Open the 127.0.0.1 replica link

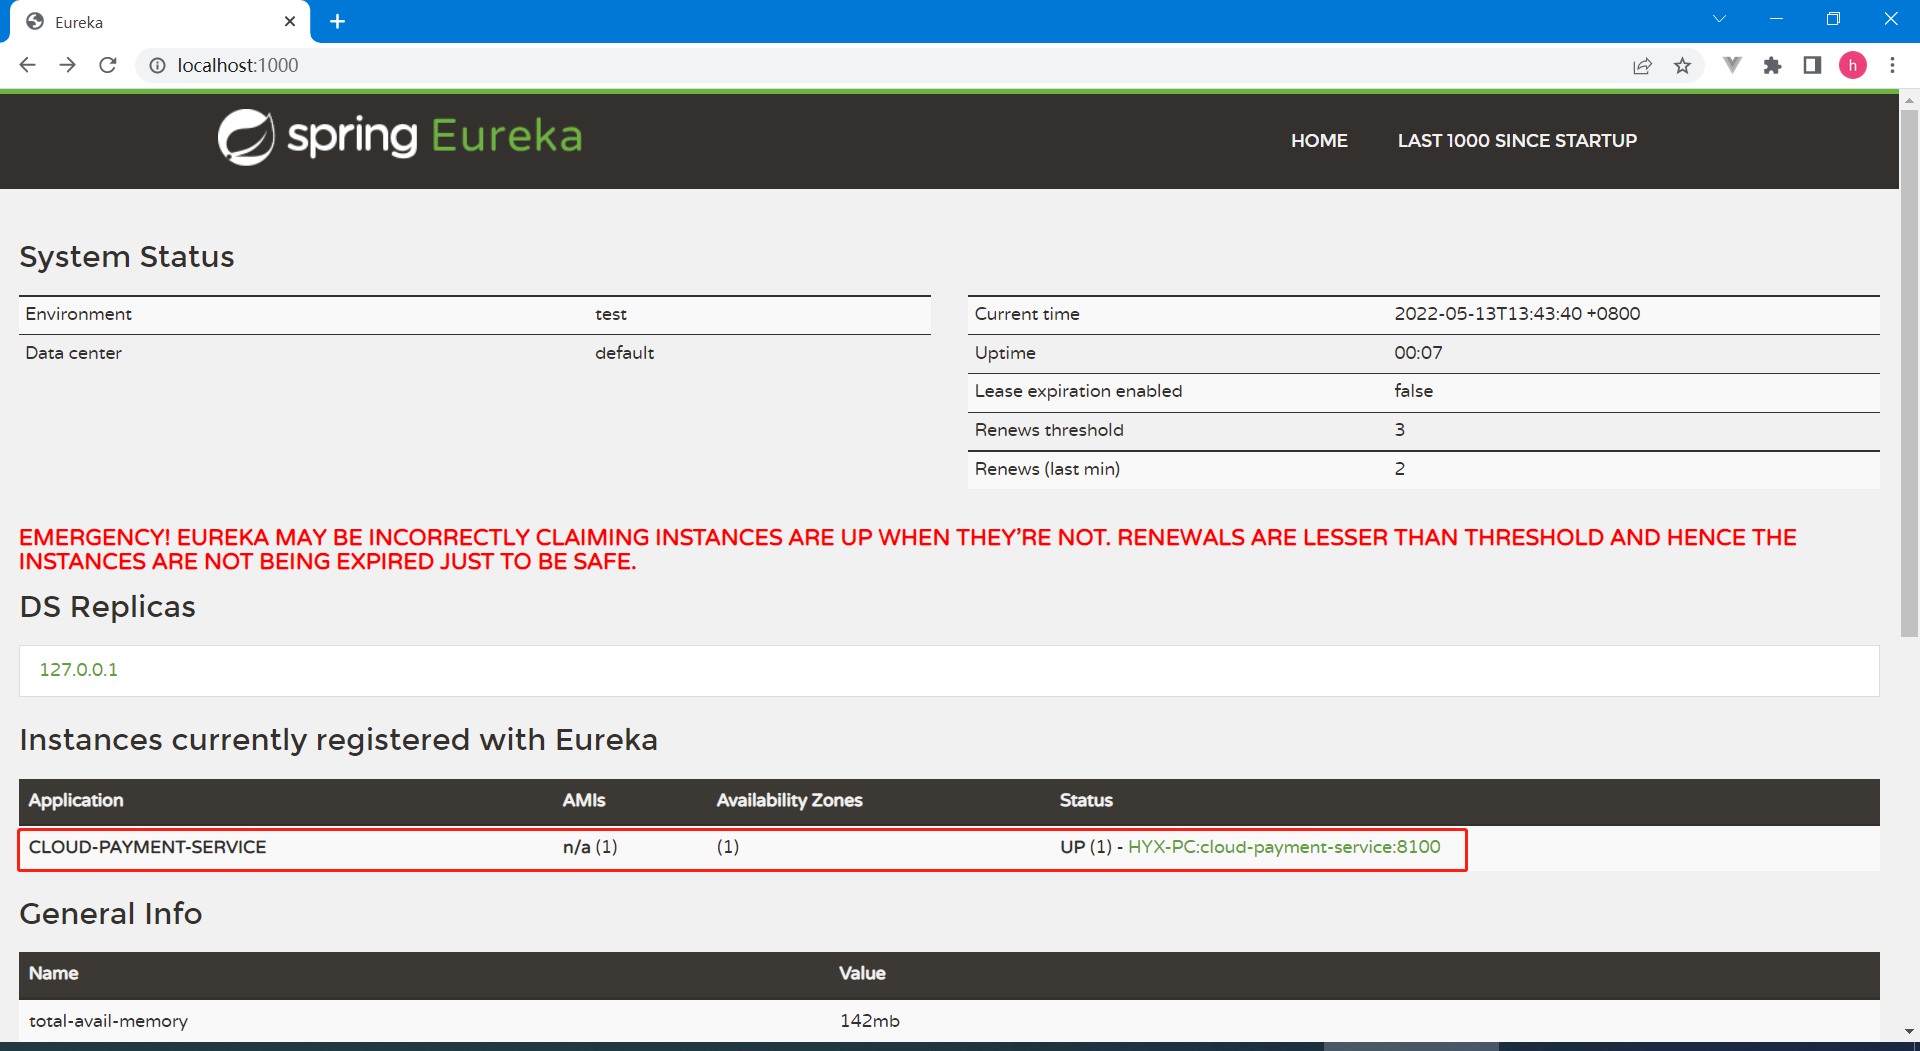[78, 670]
